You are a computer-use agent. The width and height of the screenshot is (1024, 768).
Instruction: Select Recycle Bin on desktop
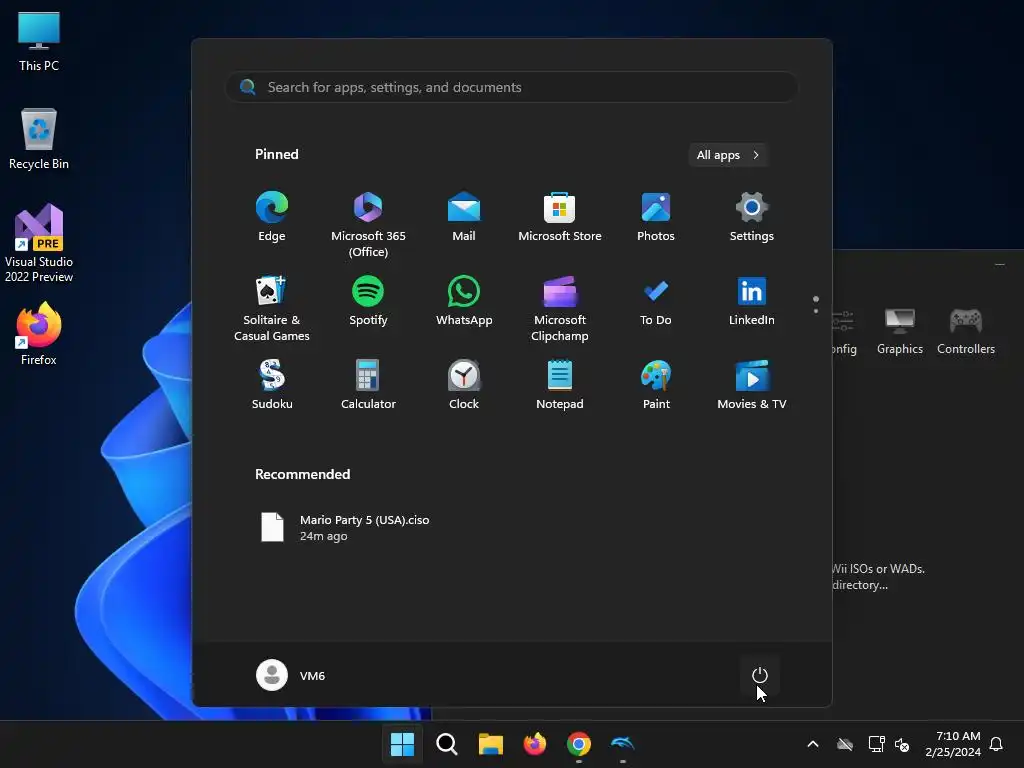pos(39,140)
